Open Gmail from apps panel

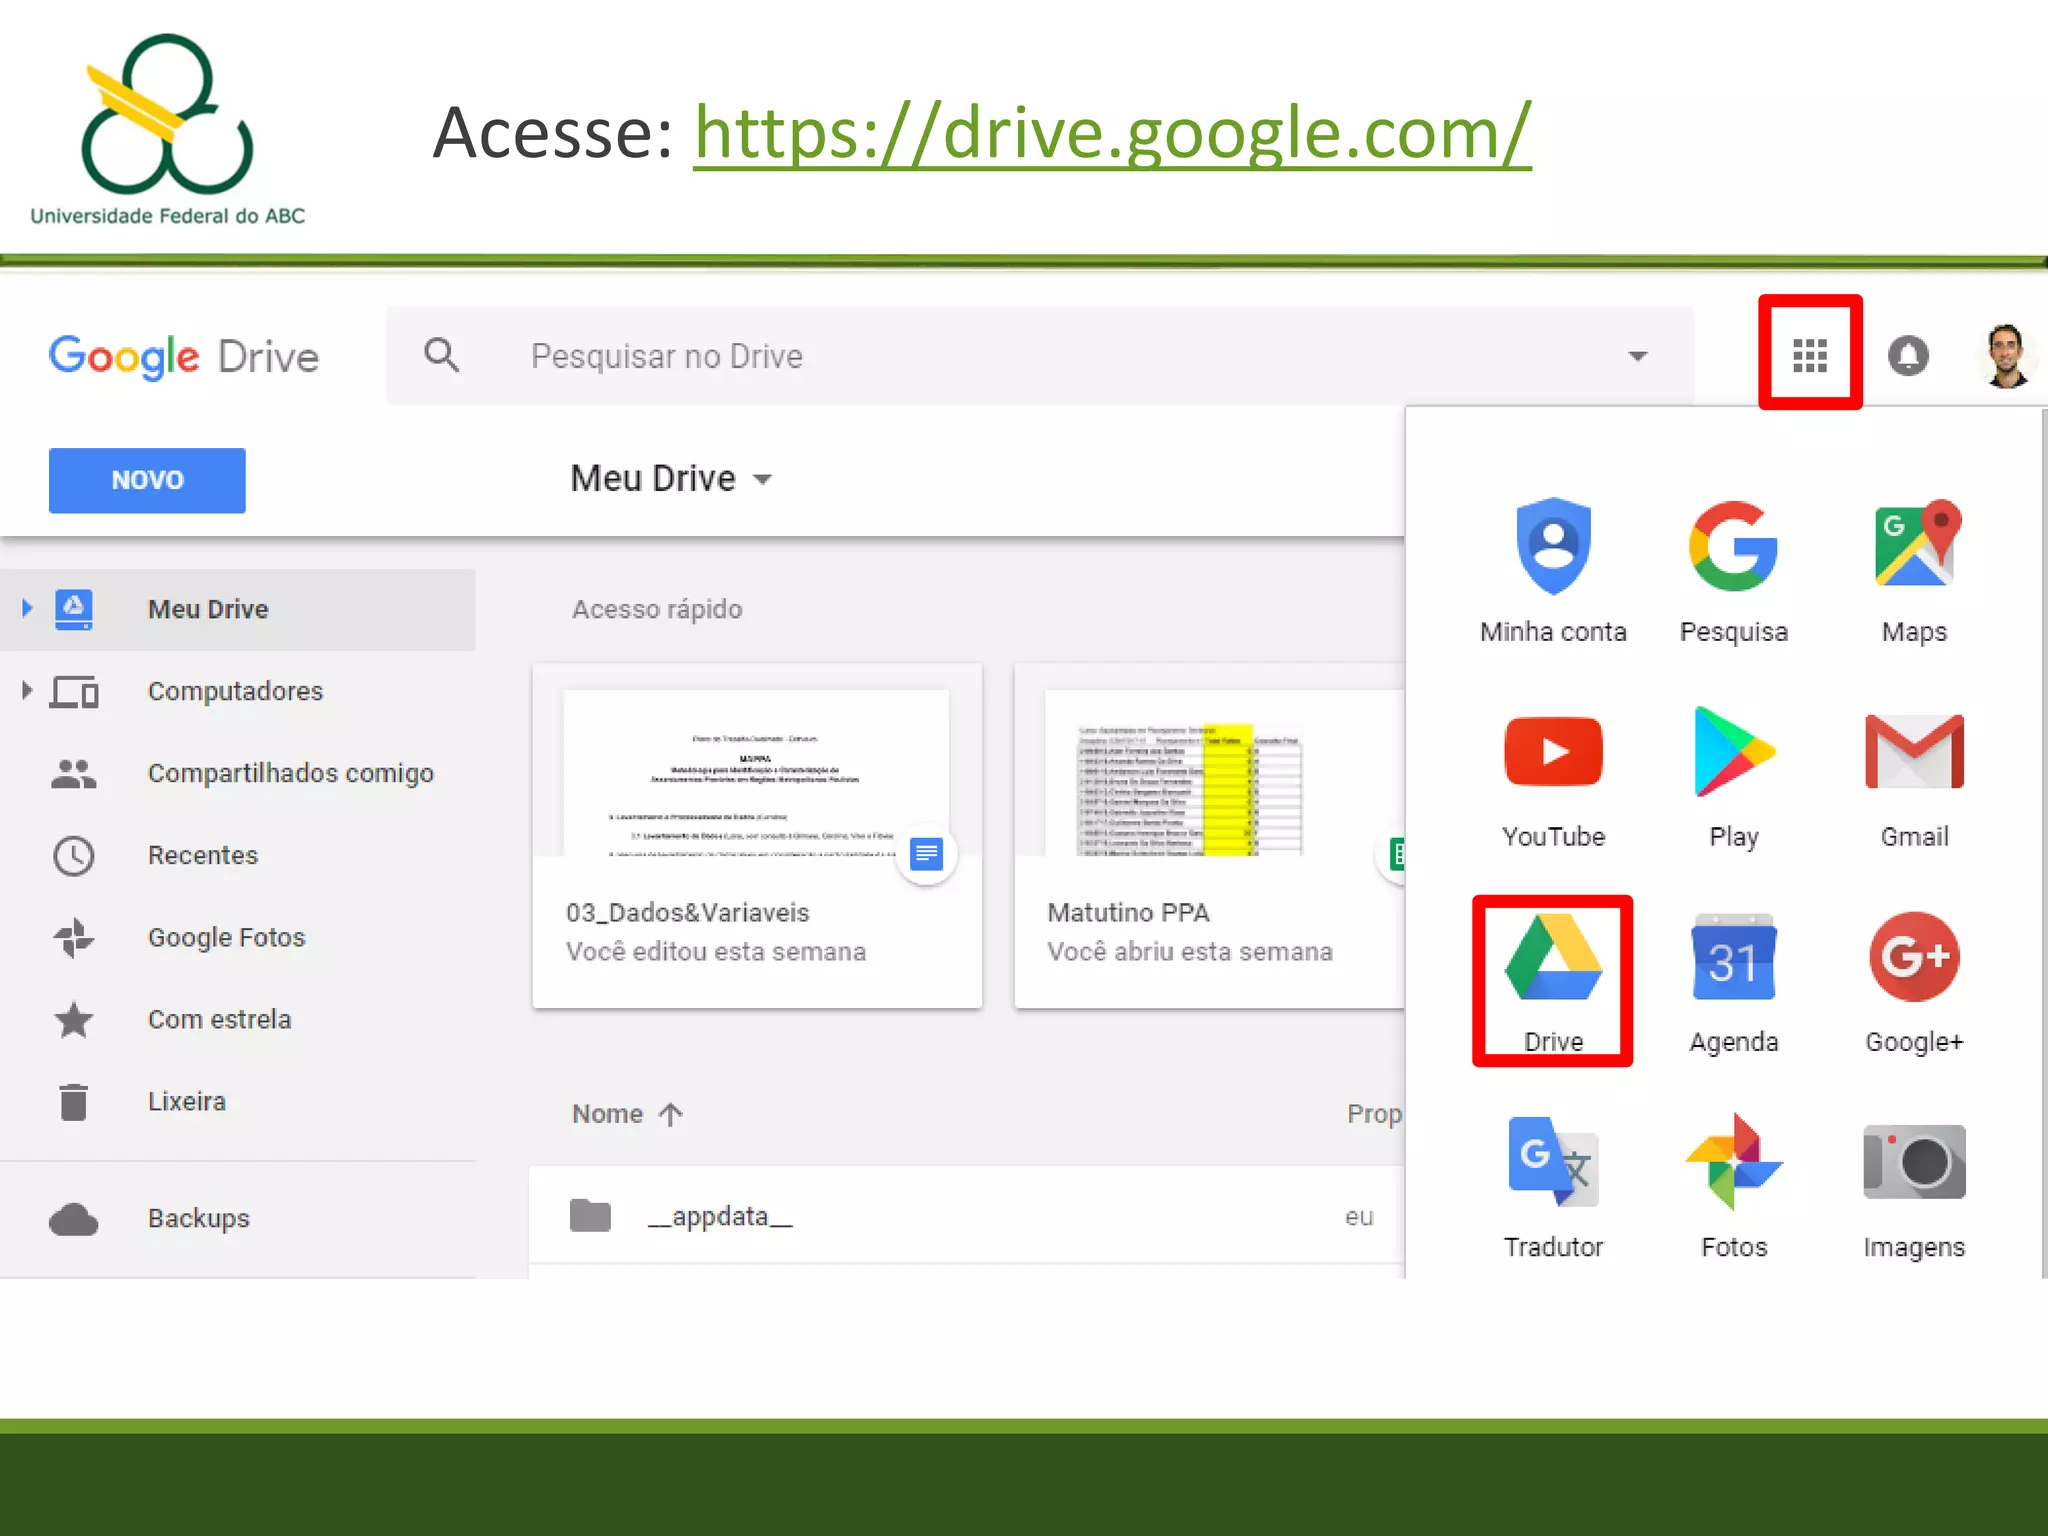point(1914,781)
